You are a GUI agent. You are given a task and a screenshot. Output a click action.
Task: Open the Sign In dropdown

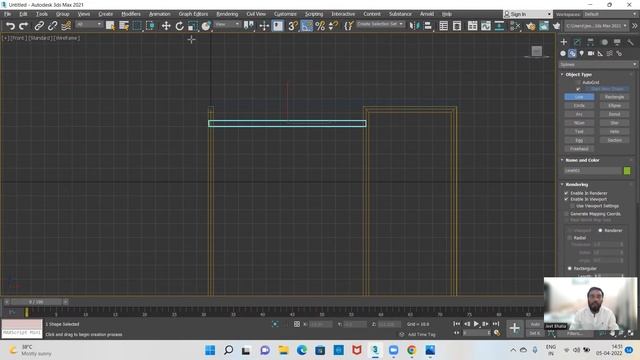coord(527,14)
